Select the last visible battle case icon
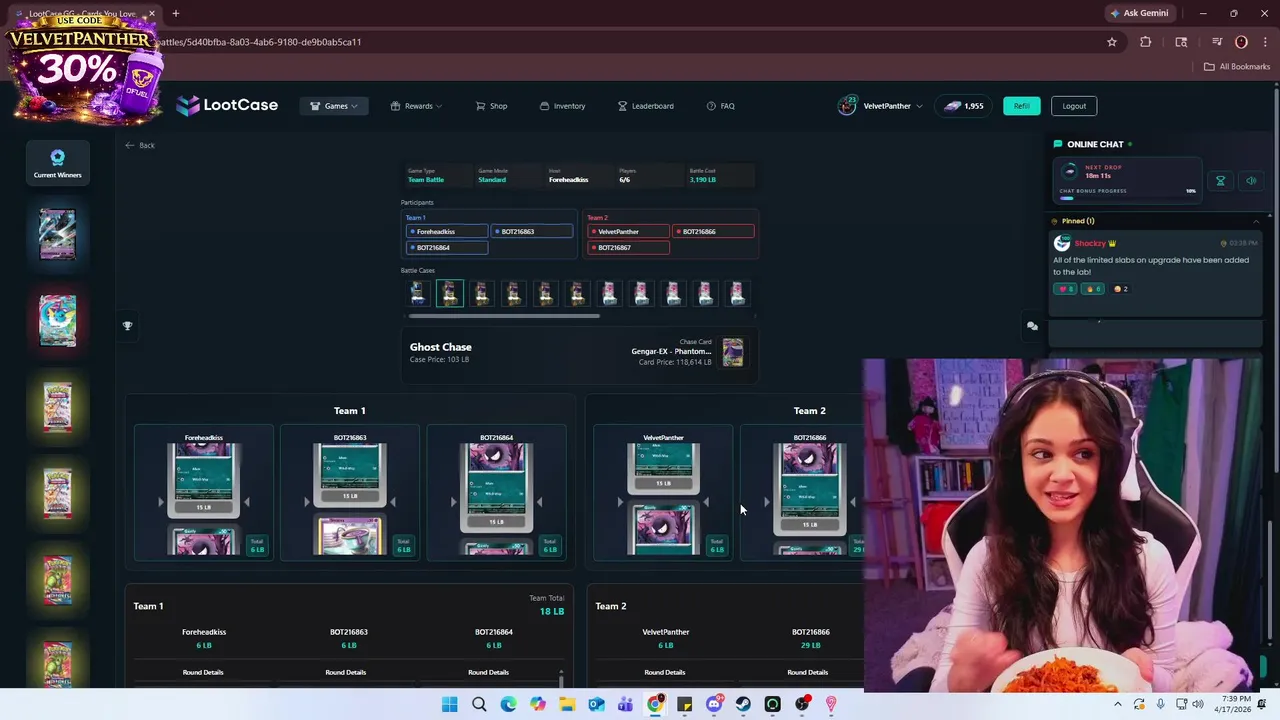Screen dimensions: 1280x720 pos(738,293)
